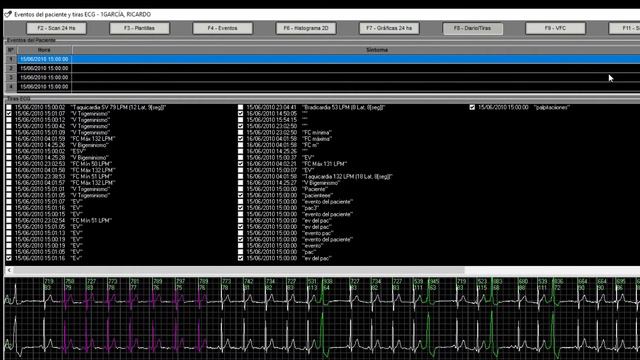Viewport: 640px width, 360px height.
Task: Click the ECG strip waveform display
Action: point(322,318)
